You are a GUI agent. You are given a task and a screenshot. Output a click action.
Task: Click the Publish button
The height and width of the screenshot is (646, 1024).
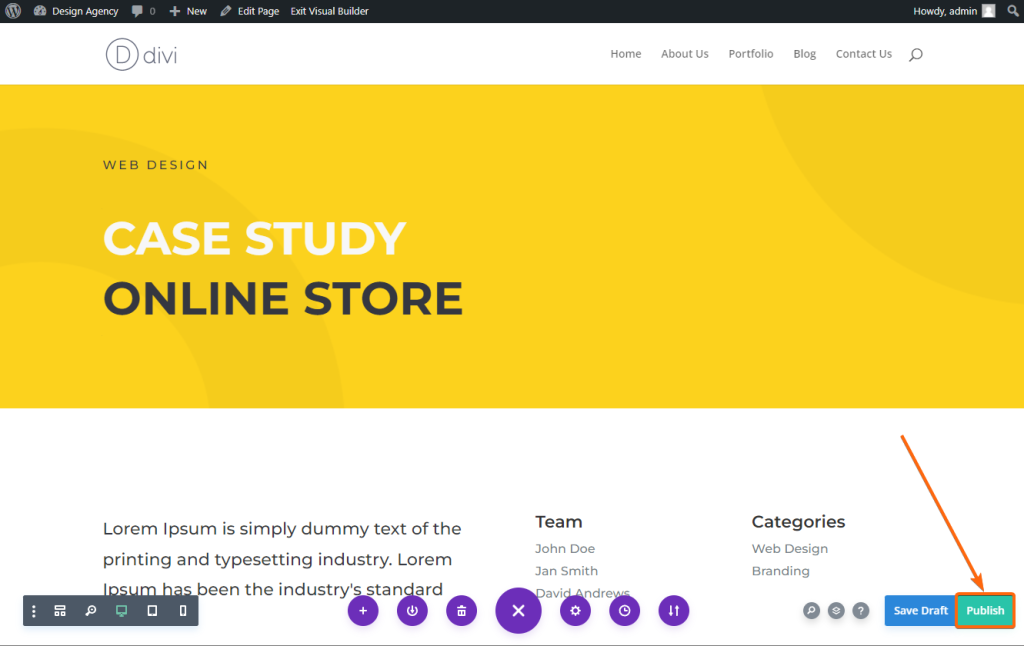(985, 611)
